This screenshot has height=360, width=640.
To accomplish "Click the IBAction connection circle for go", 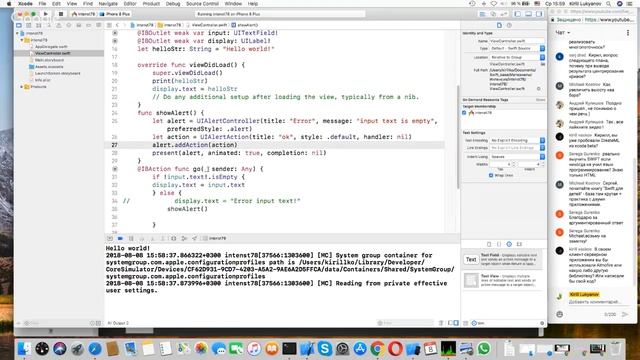I will [x=115, y=169].
